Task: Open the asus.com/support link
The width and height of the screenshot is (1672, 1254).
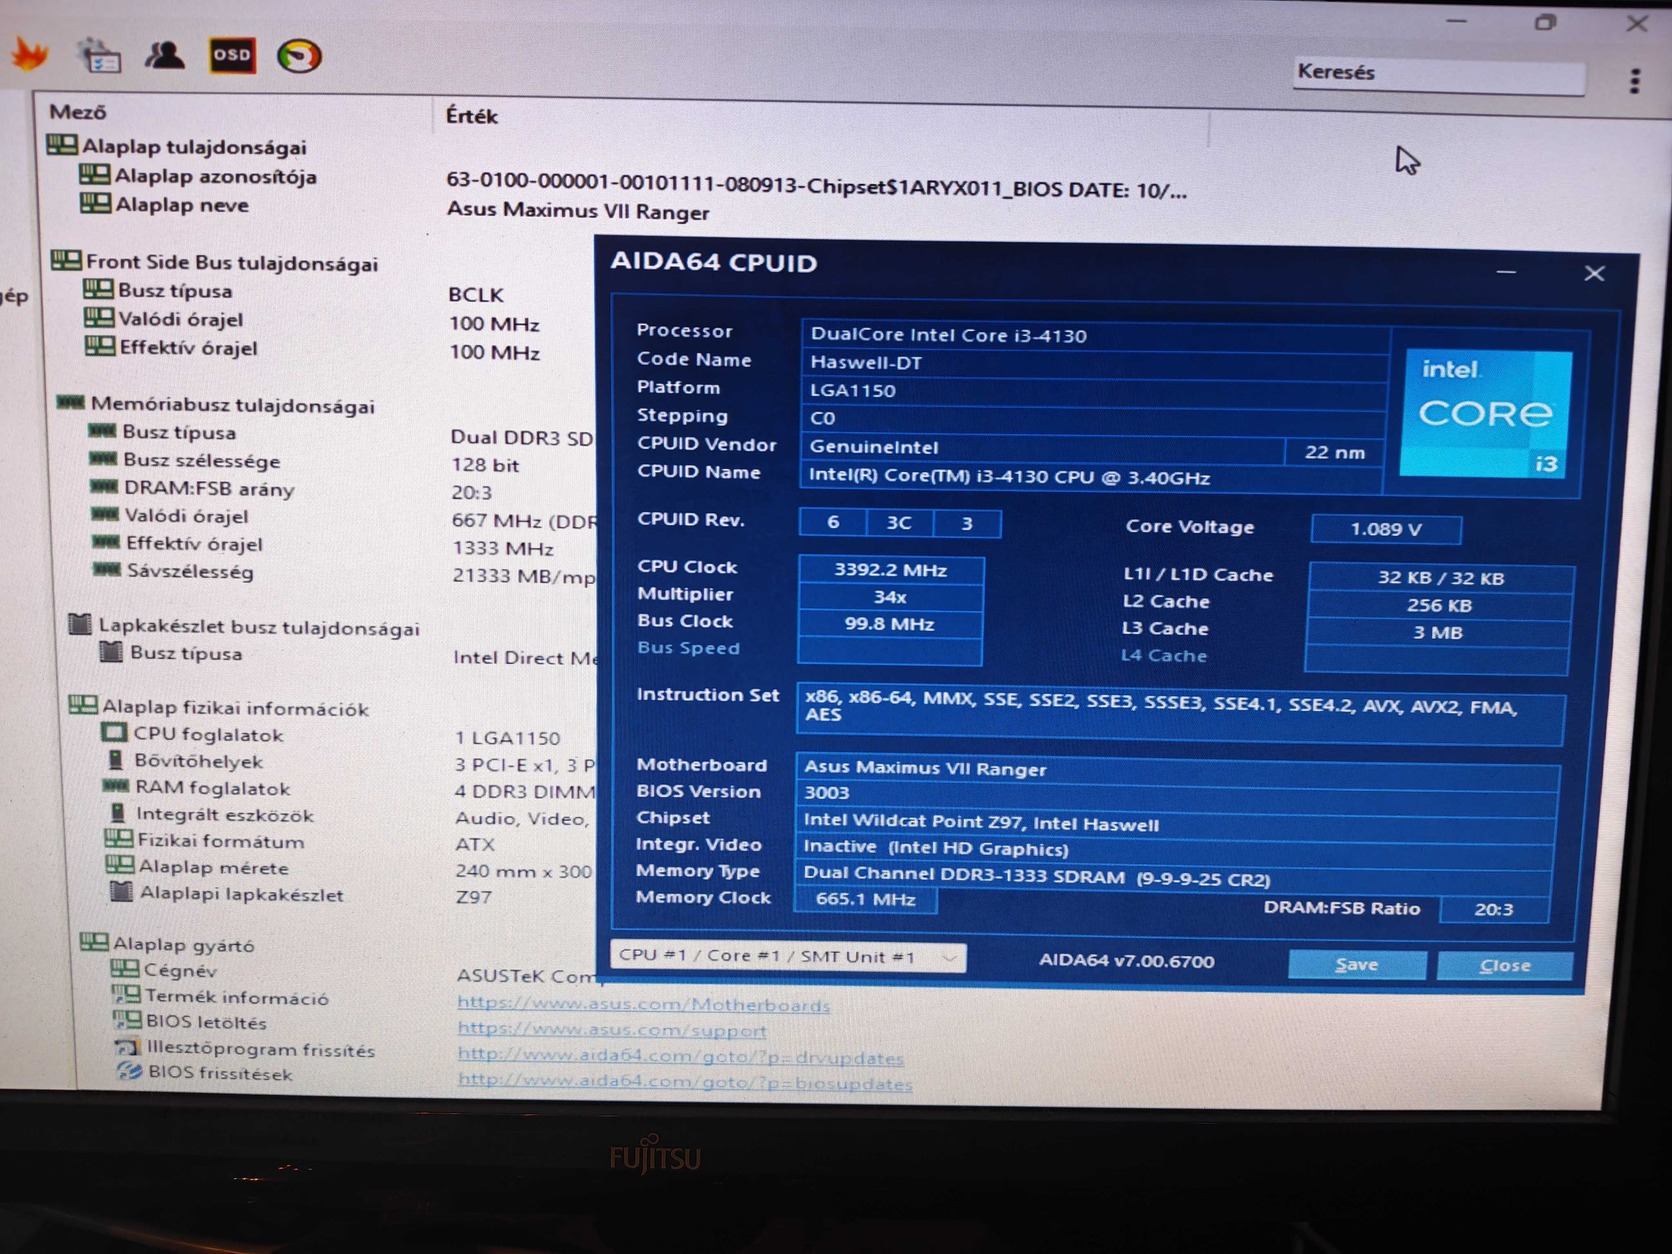Action: click(x=611, y=1030)
